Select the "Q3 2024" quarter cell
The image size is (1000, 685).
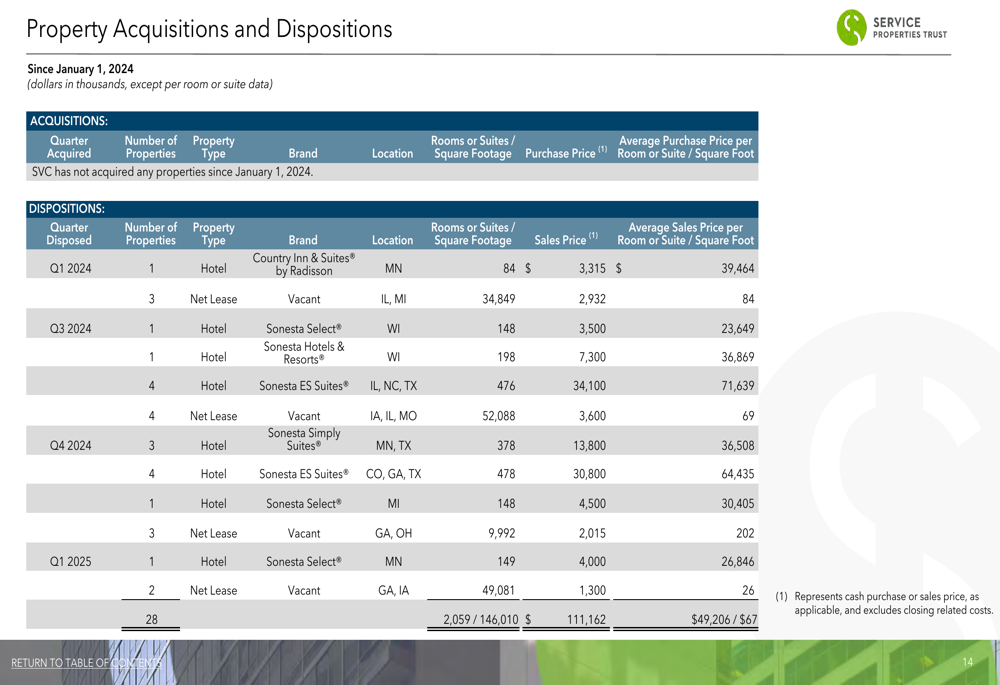70,328
